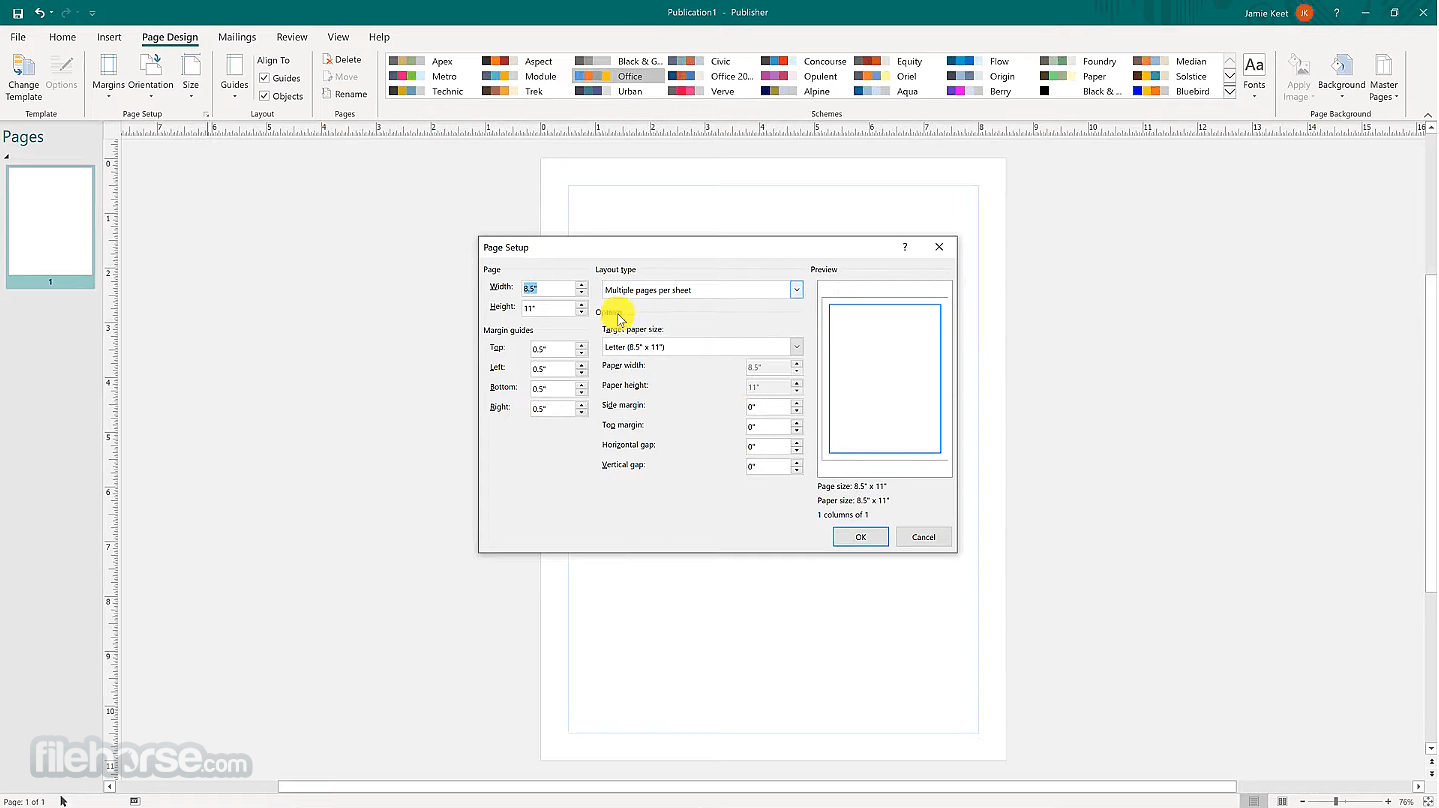This screenshot has width=1439, height=808.
Task: Open the Guides gallery
Action: (x=234, y=78)
